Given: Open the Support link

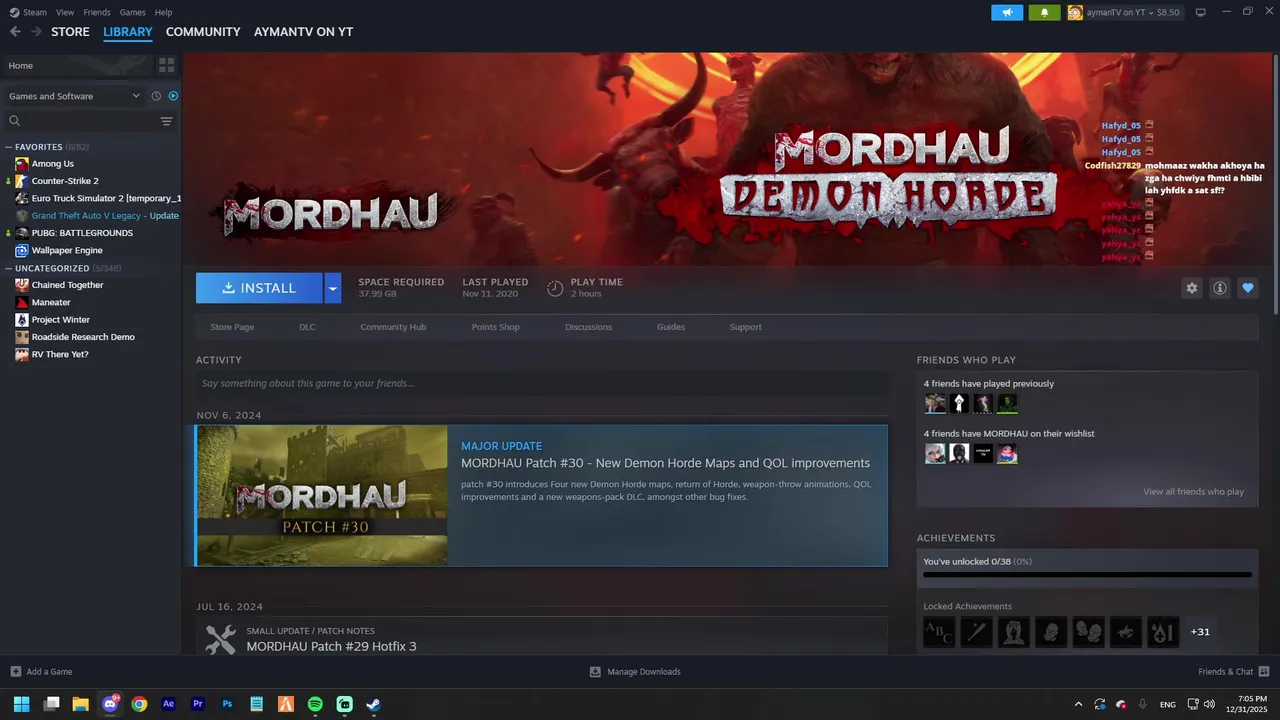Looking at the screenshot, I should (745, 327).
